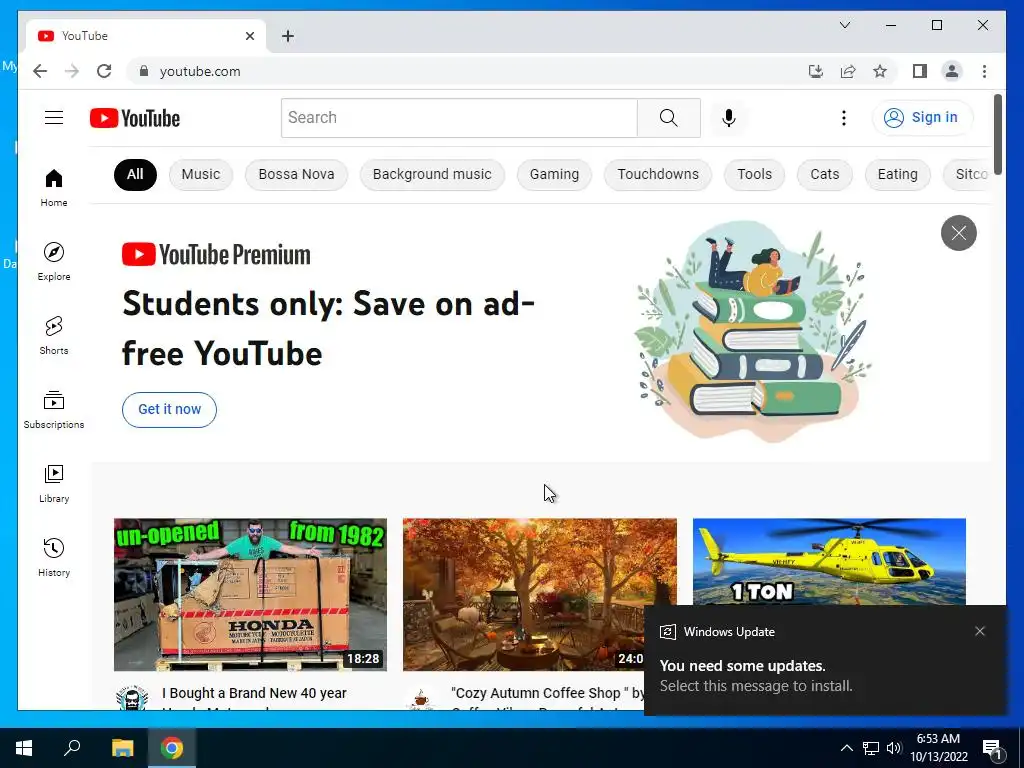Select the Tools filter chip
Screen dimensions: 1024x768
tap(754, 174)
